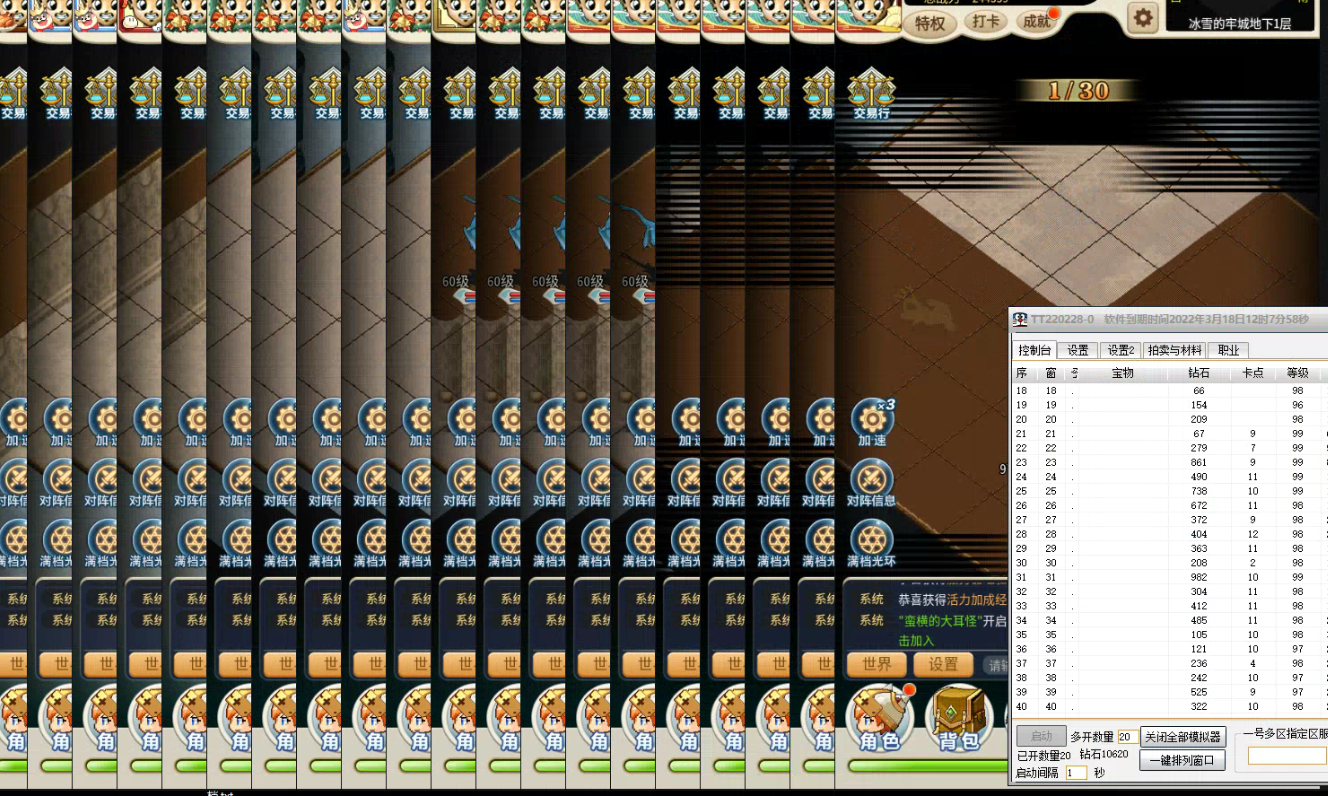Select table row with diamond value 236

click(x=1170, y=663)
